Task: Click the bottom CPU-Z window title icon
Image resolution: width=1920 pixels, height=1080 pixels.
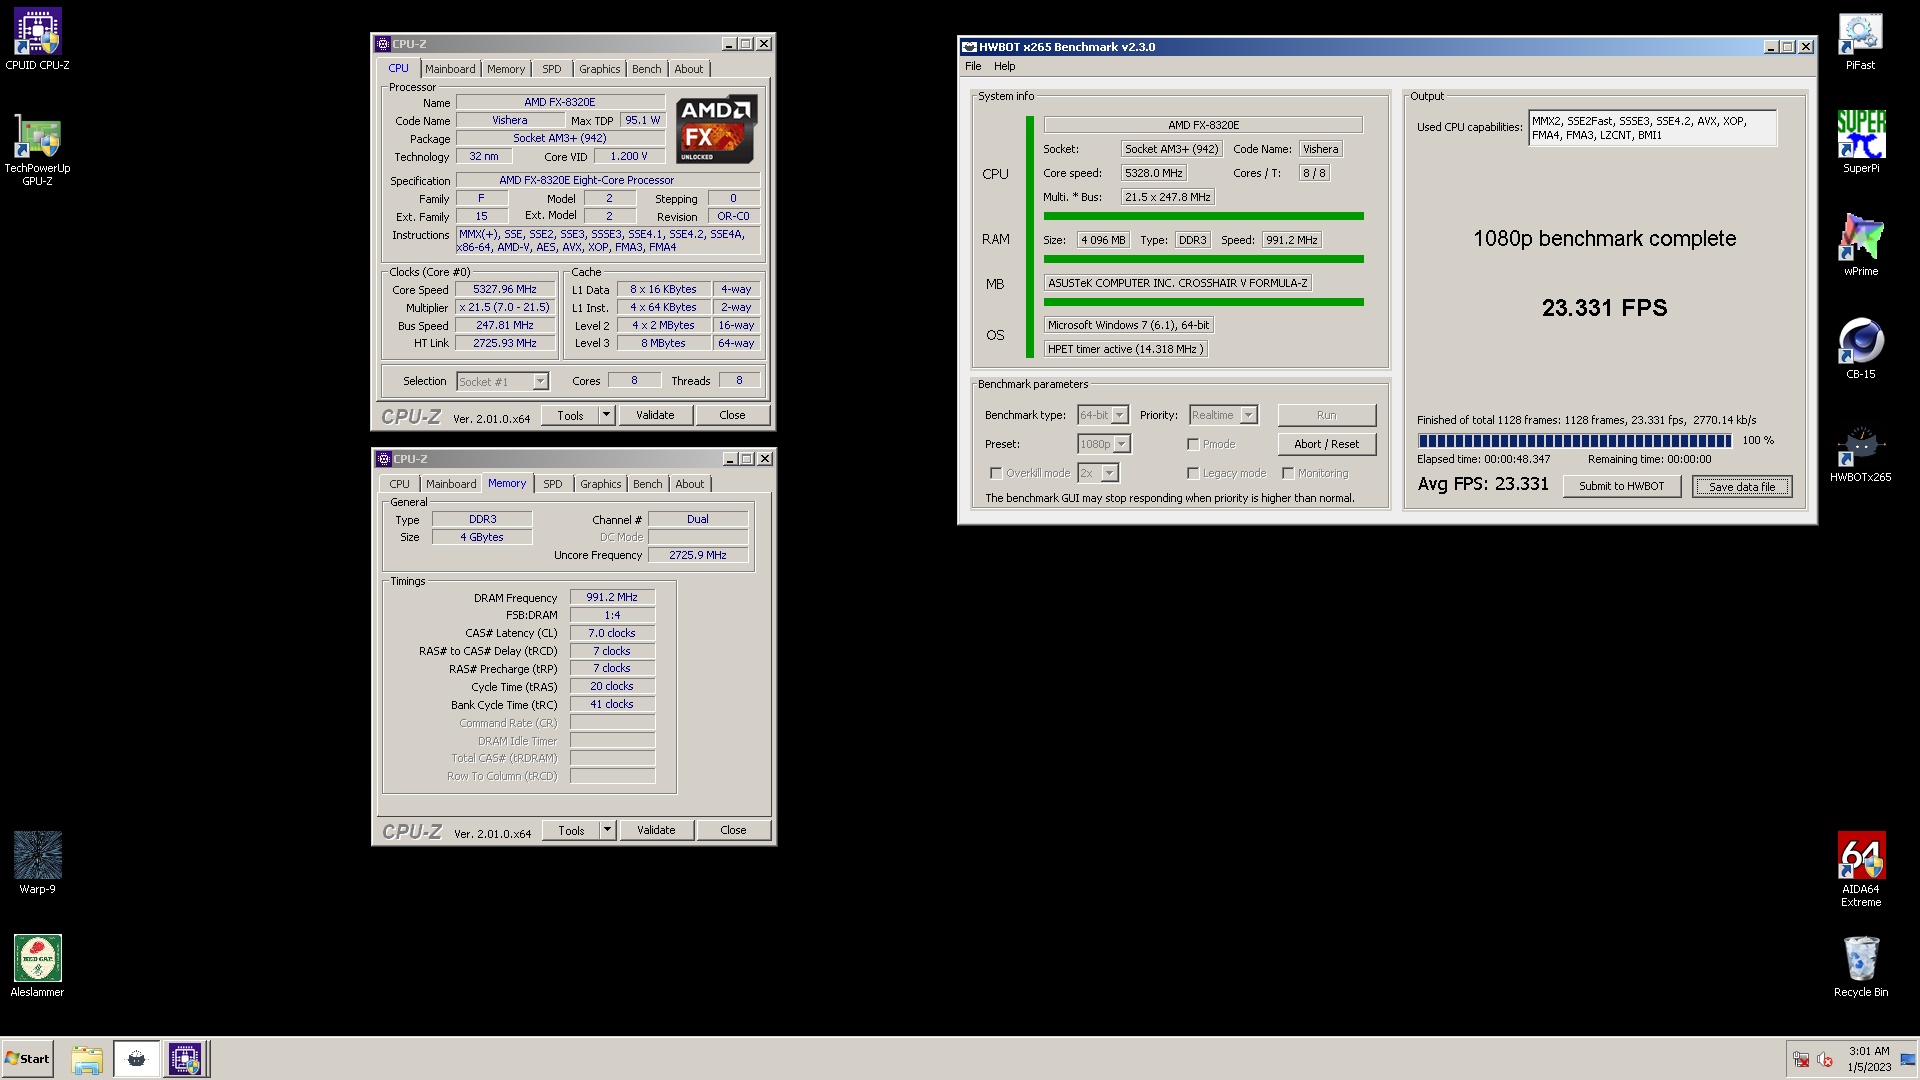Action: [x=383, y=459]
